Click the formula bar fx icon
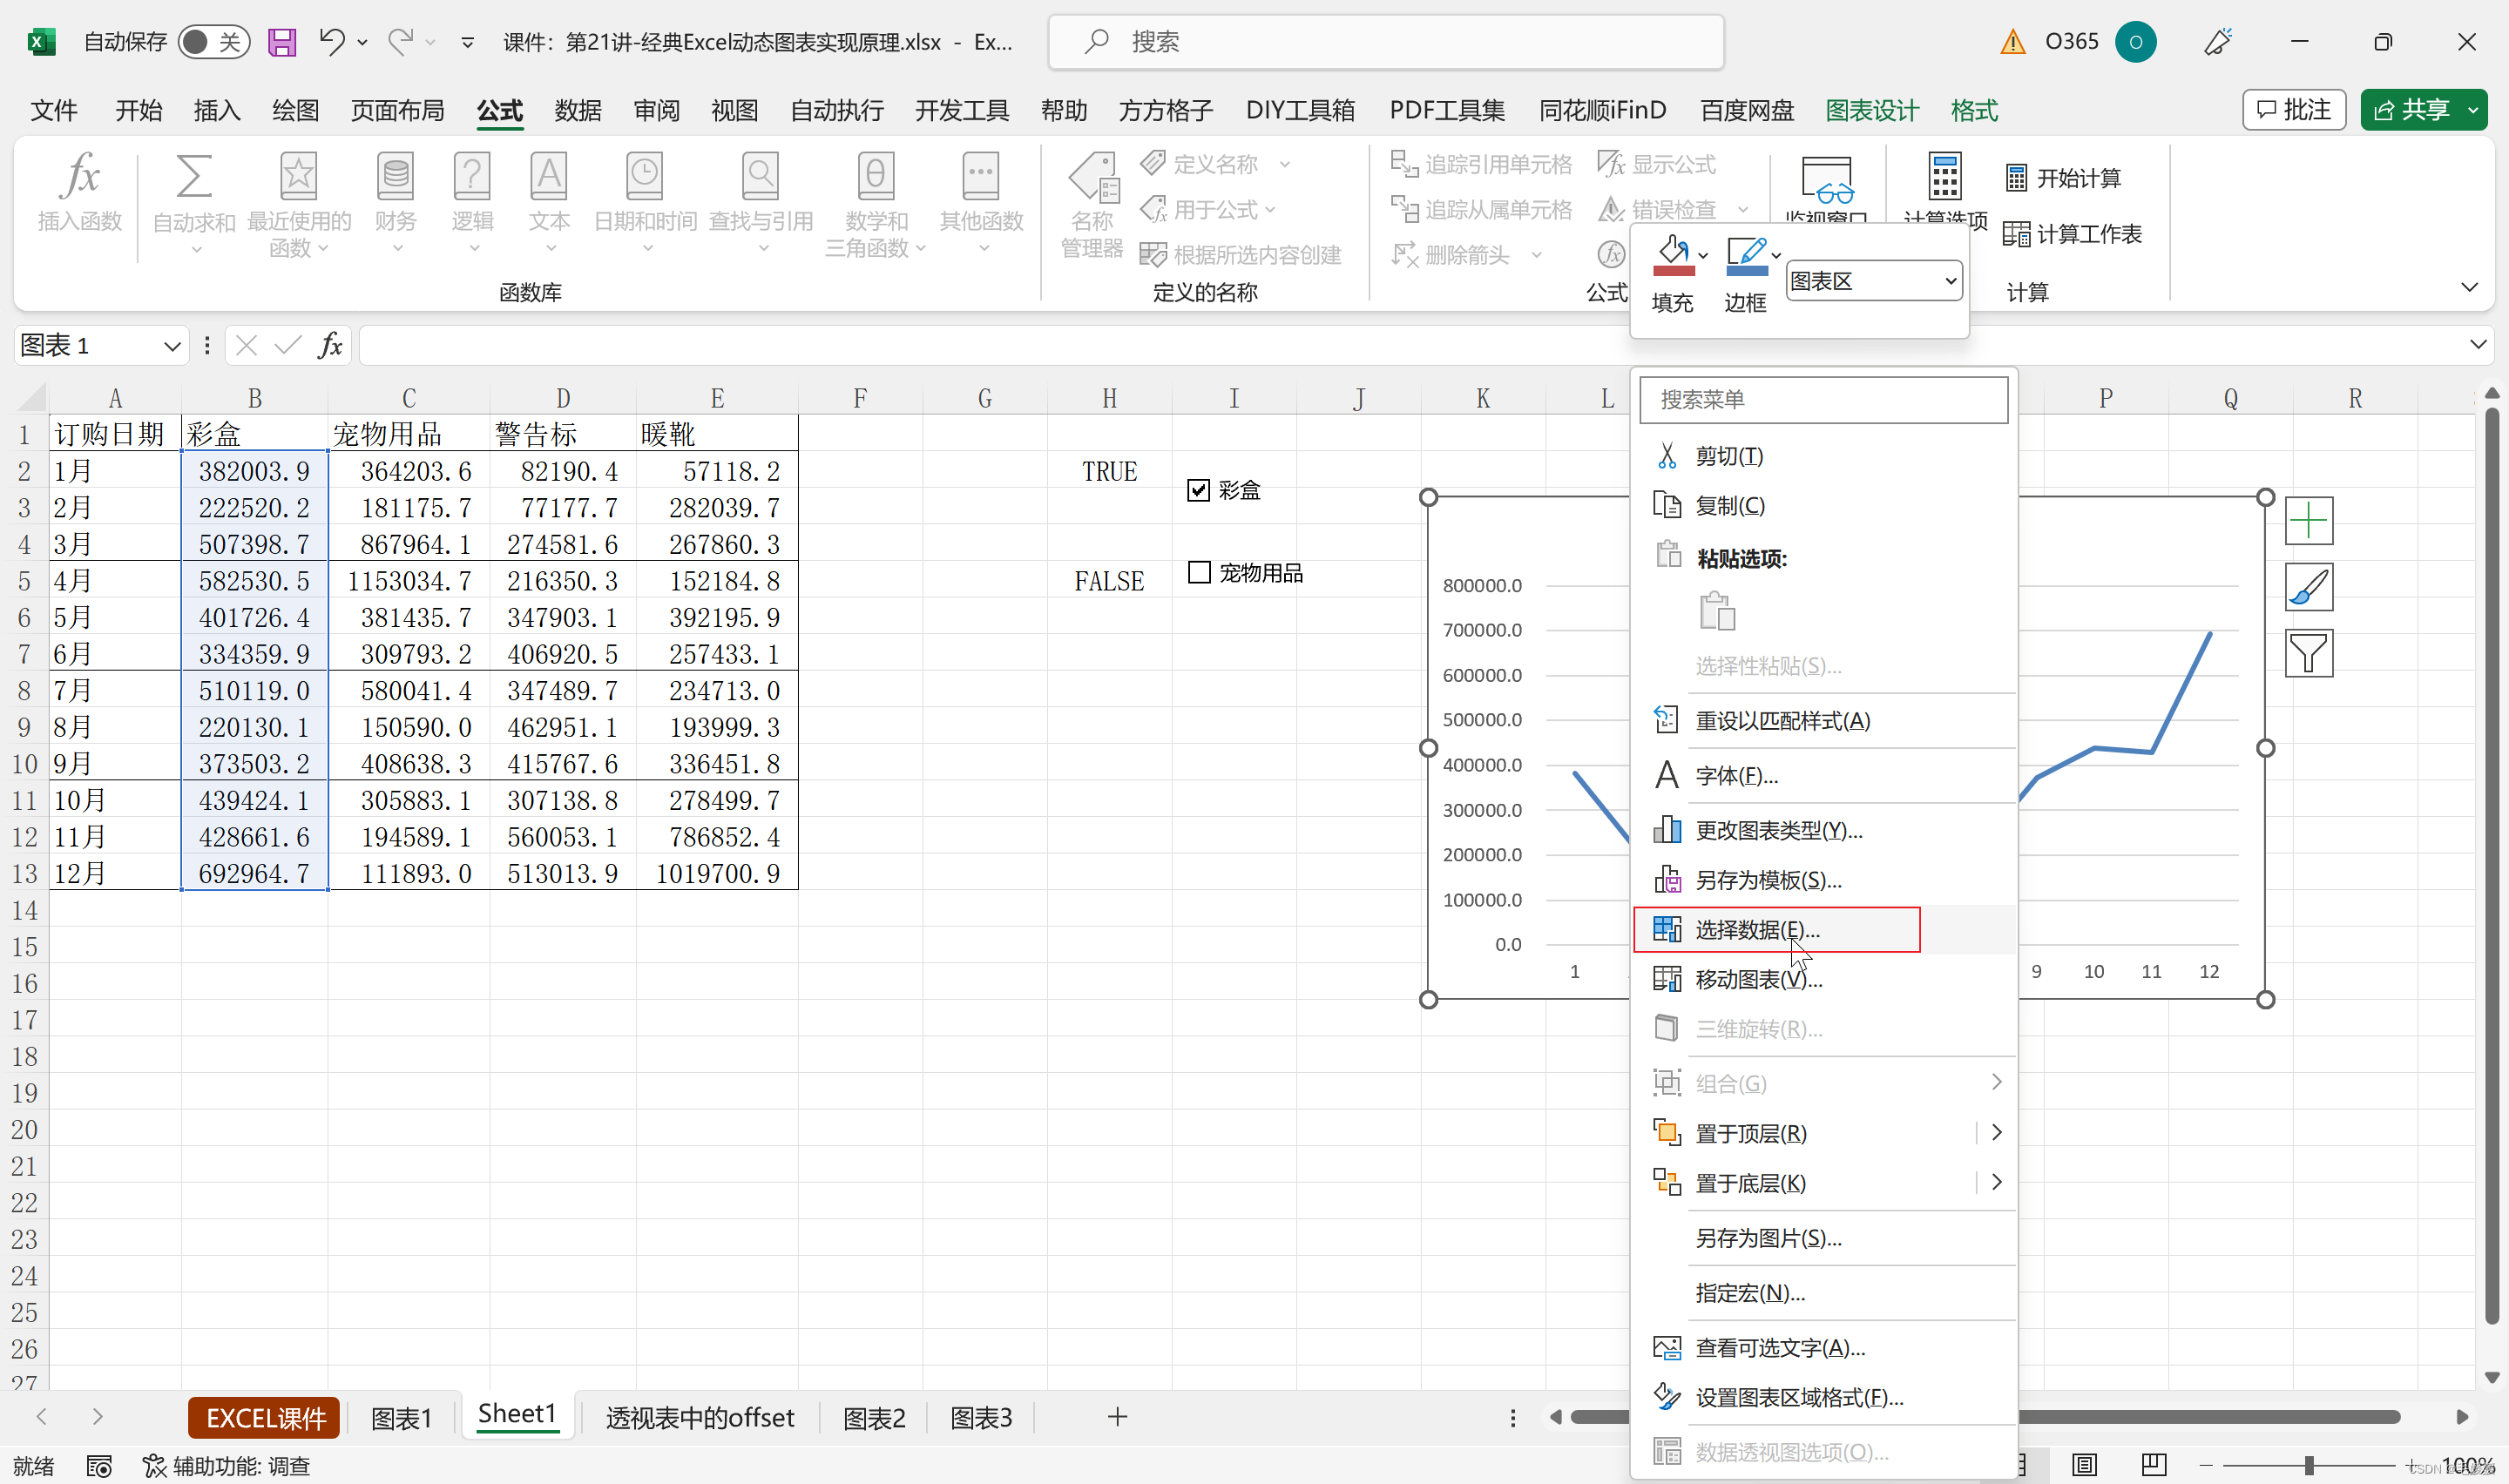2509x1484 pixels. (330, 346)
